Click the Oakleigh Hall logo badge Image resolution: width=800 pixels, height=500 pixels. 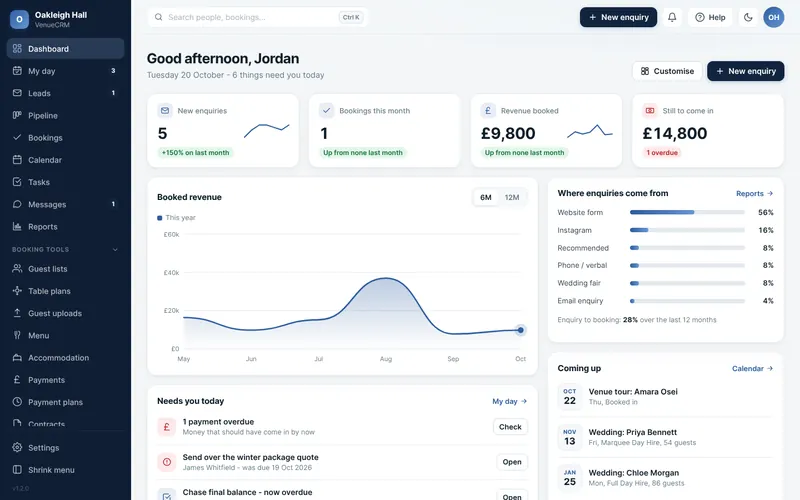point(19,19)
